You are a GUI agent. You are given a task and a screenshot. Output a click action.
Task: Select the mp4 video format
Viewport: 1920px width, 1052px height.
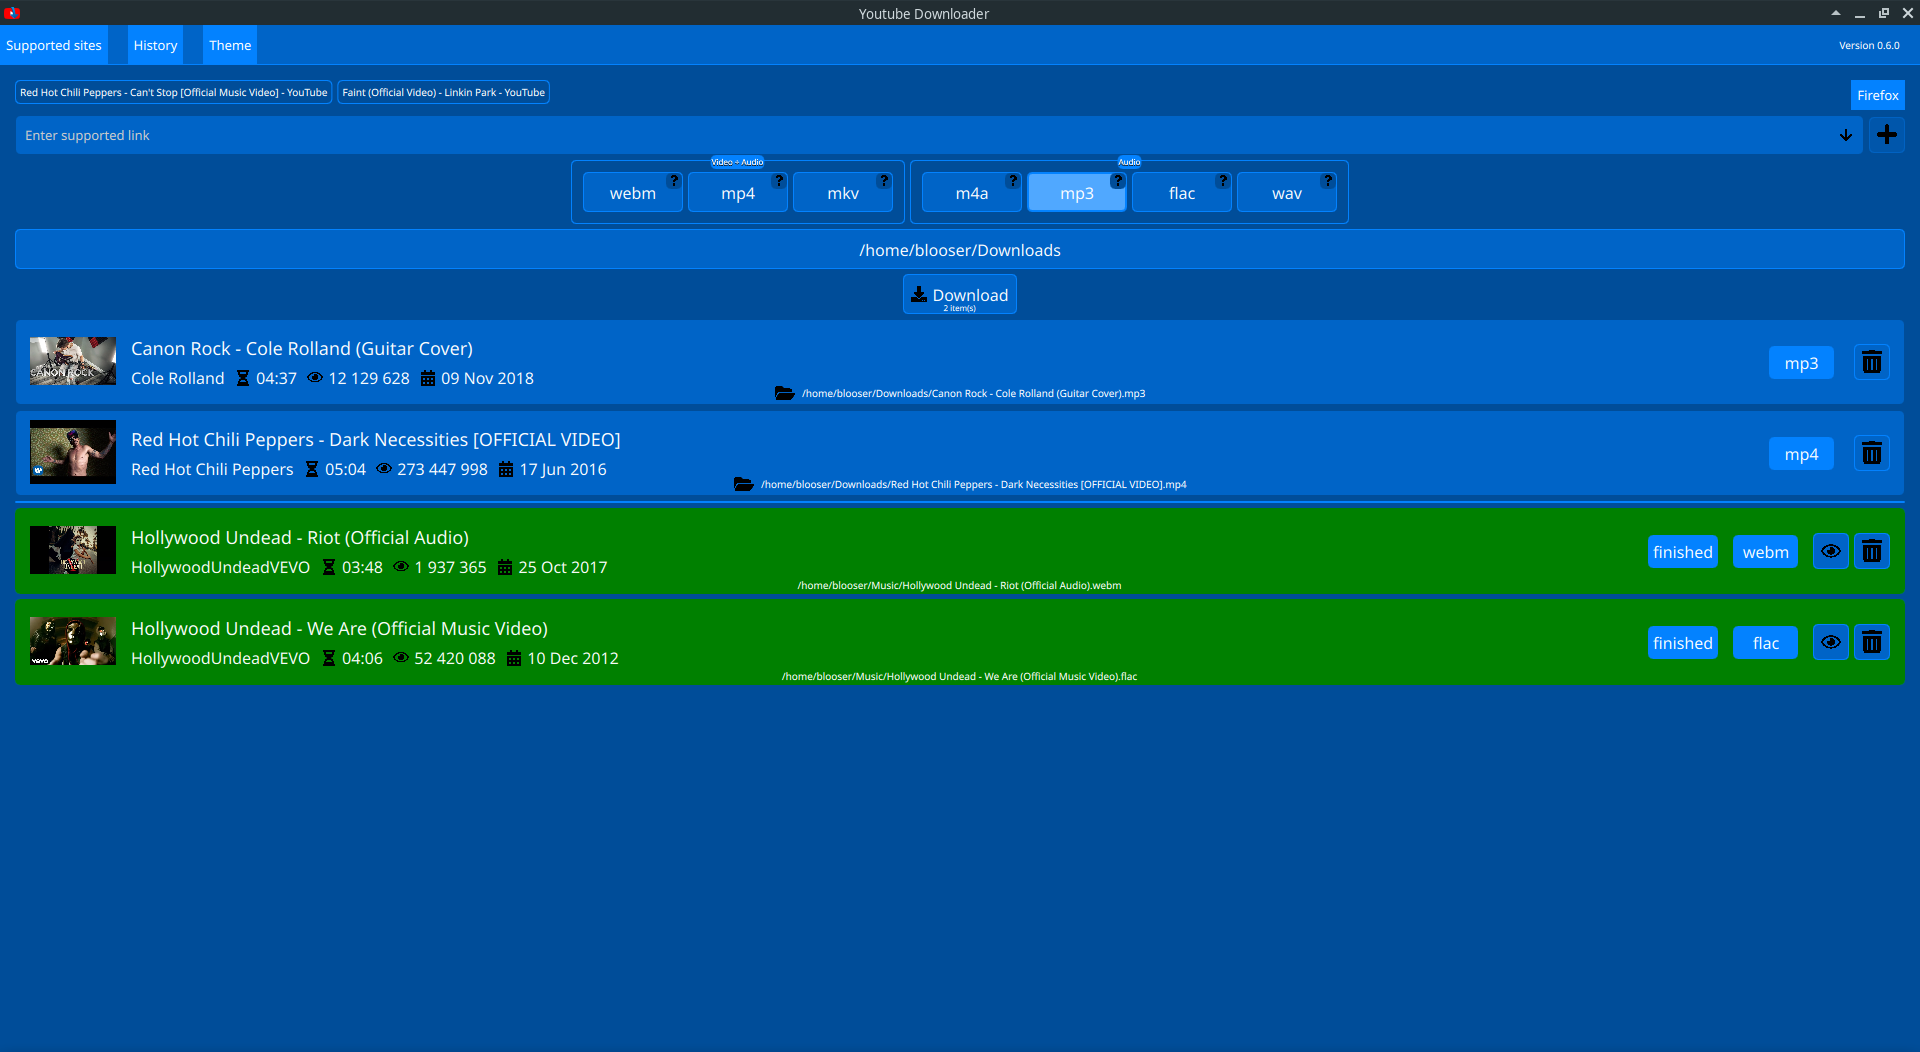click(737, 193)
